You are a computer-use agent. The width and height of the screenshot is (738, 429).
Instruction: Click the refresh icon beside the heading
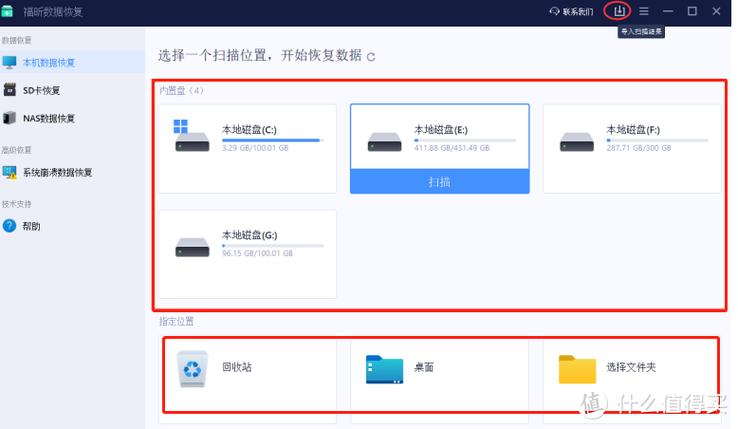coord(371,57)
